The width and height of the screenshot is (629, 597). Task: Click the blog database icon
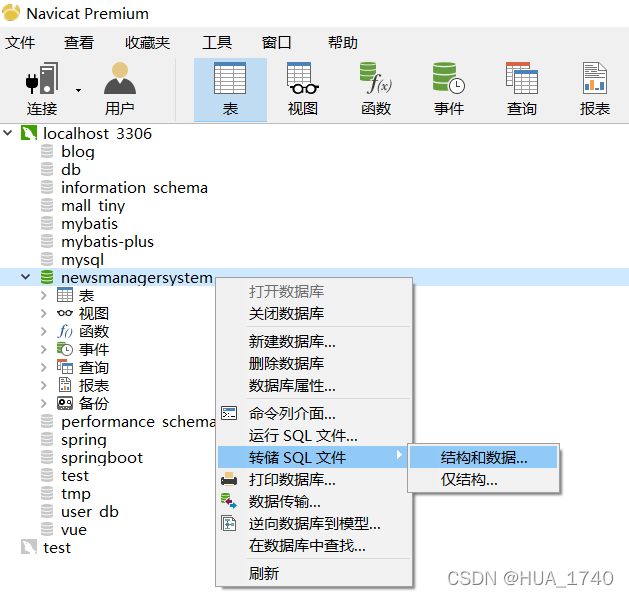[47, 151]
